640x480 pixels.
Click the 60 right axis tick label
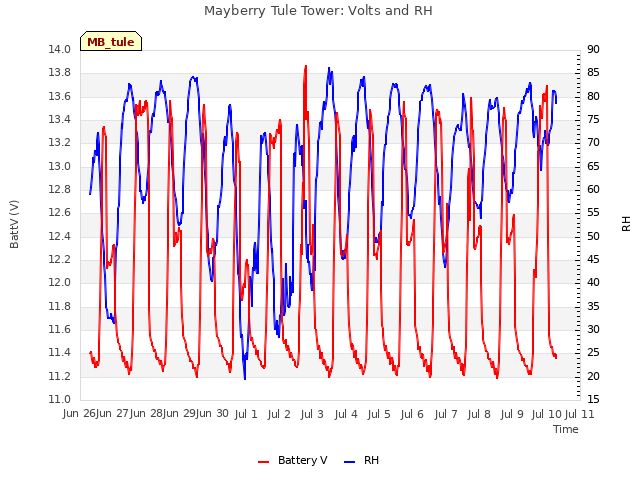coord(593,190)
